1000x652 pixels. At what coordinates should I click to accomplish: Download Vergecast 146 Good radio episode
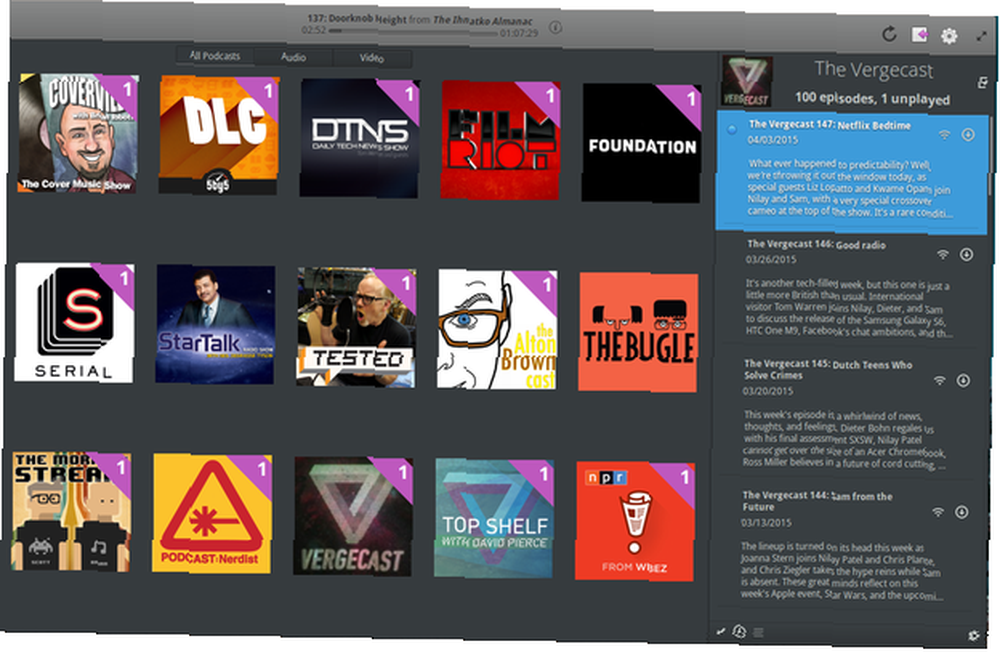click(966, 255)
